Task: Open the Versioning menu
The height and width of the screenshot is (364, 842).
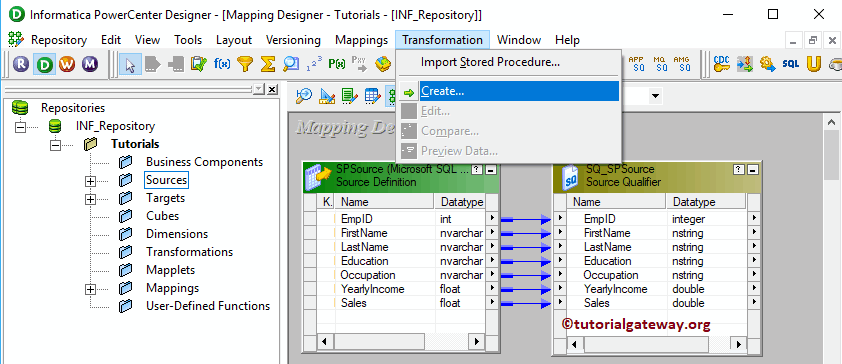Action: 293,40
